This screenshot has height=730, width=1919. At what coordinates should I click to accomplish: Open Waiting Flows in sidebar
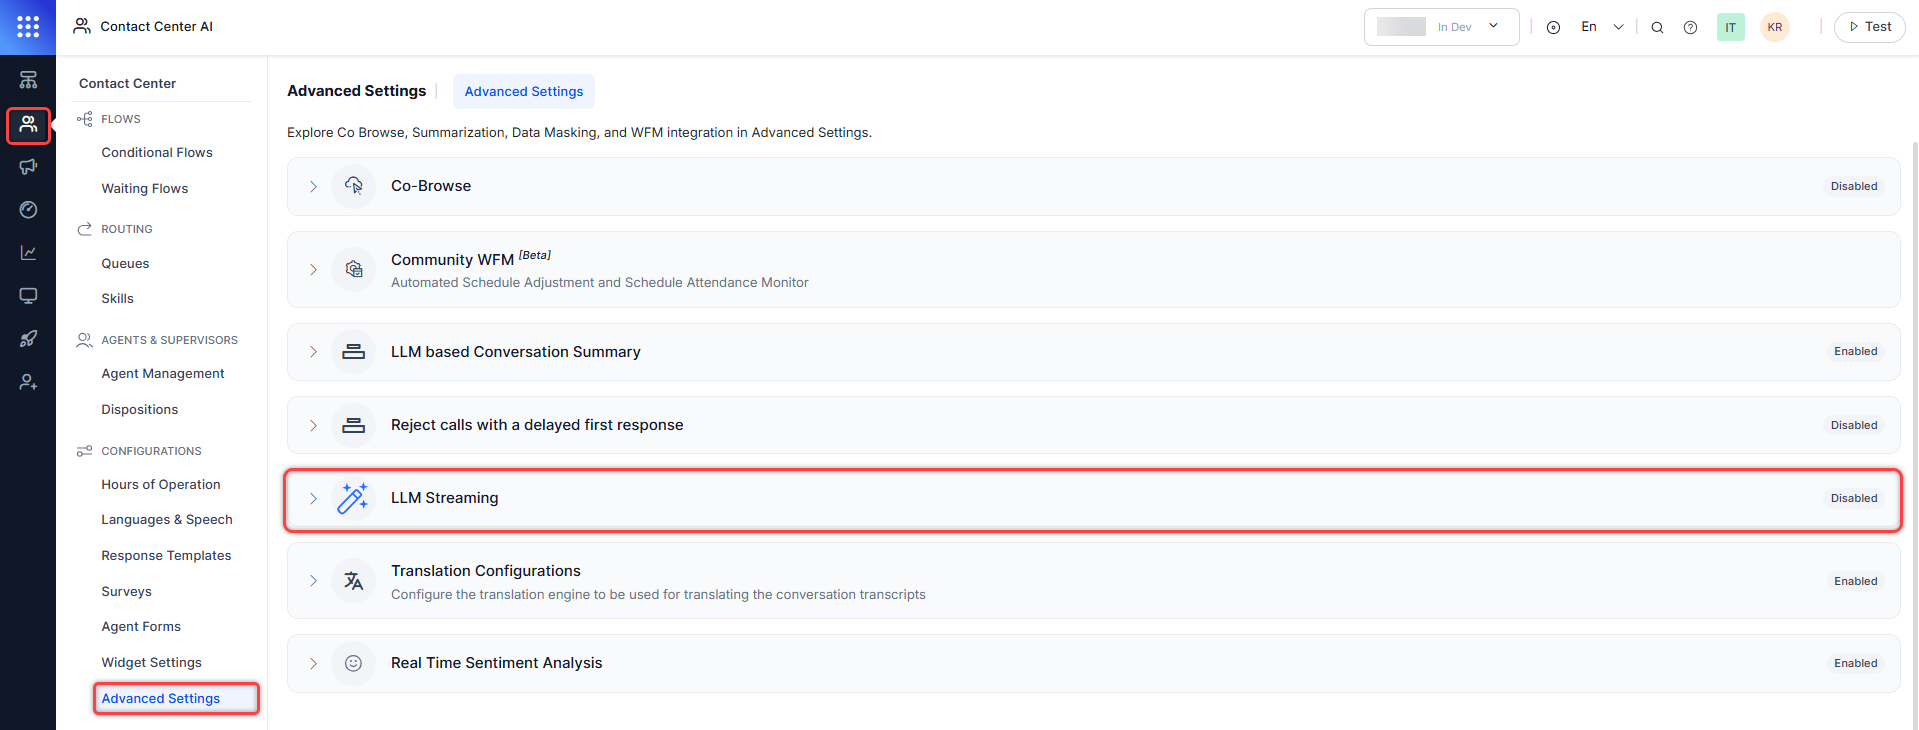tap(145, 188)
